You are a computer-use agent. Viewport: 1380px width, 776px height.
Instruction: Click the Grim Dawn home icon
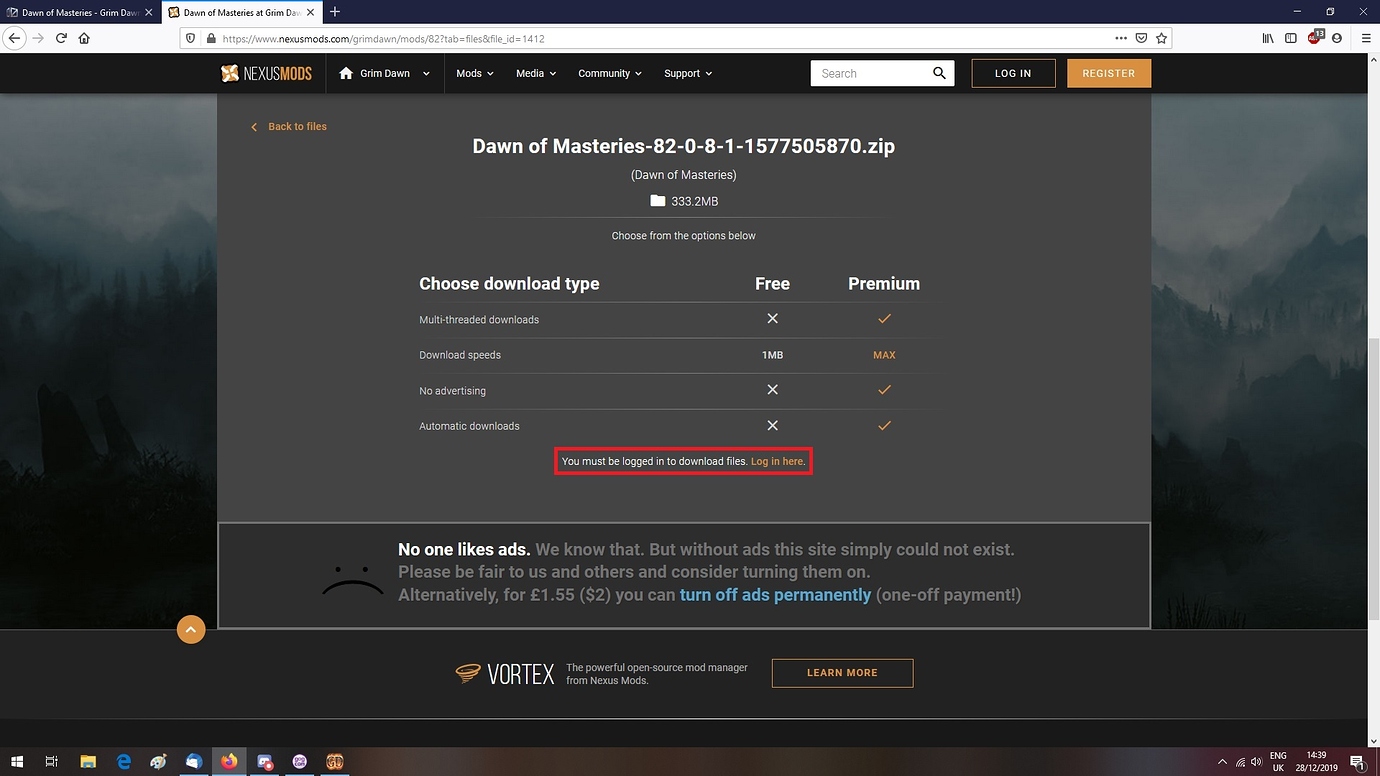(345, 72)
